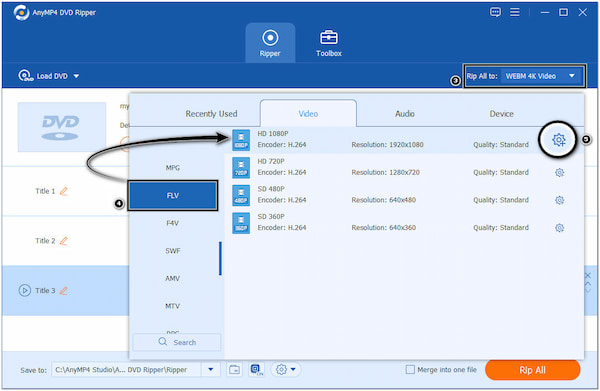Click the Rip All button
This screenshot has height=391, width=600.
[x=532, y=370]
